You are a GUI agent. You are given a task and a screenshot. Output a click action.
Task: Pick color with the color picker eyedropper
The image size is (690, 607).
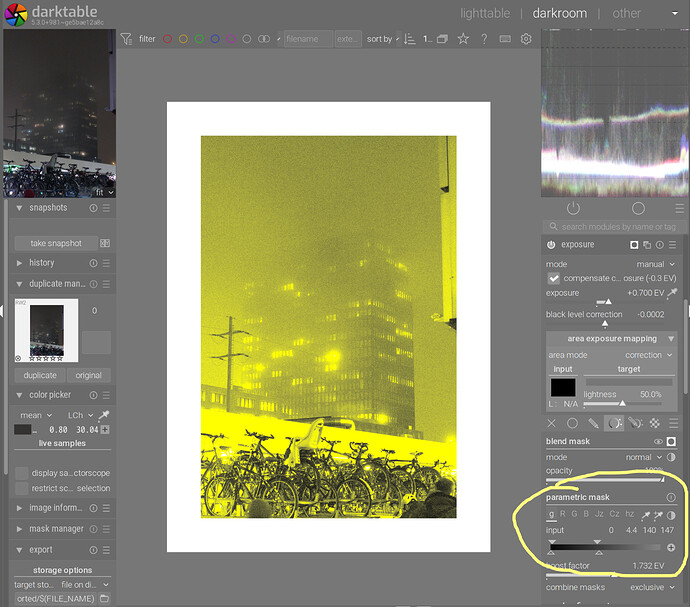click(x=103, y=414)
